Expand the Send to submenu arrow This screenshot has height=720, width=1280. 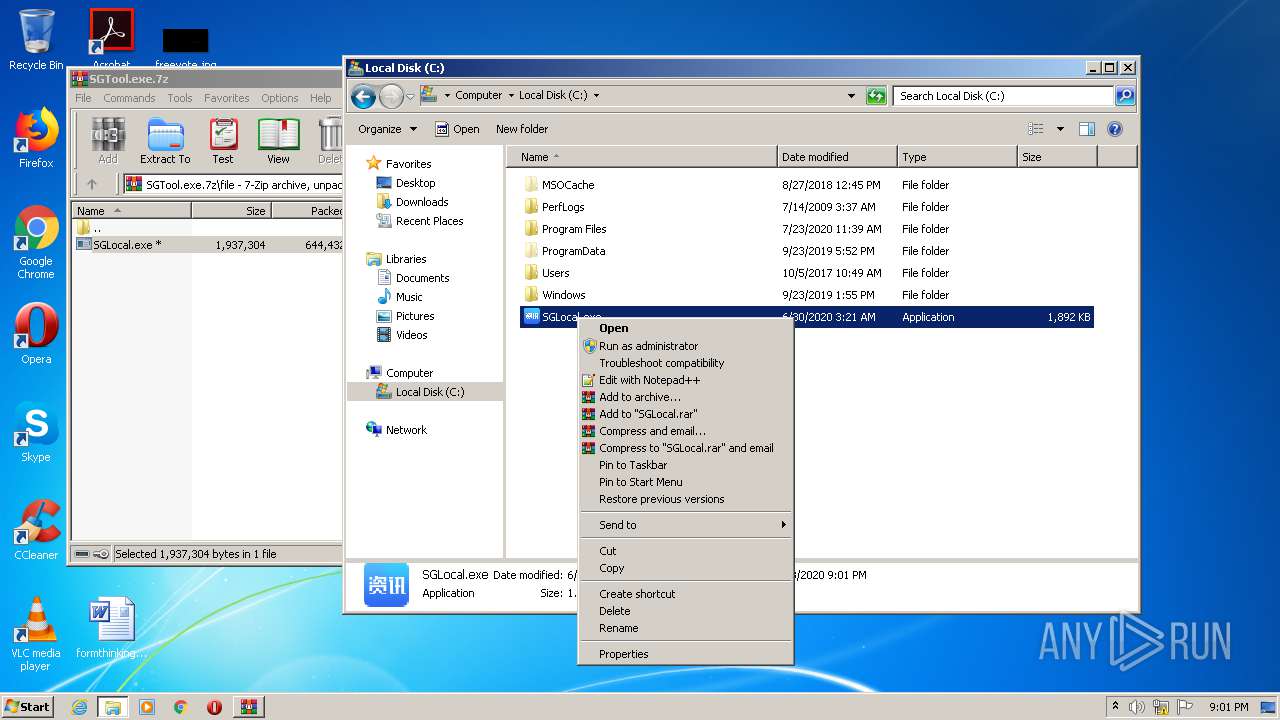(784, 525)
